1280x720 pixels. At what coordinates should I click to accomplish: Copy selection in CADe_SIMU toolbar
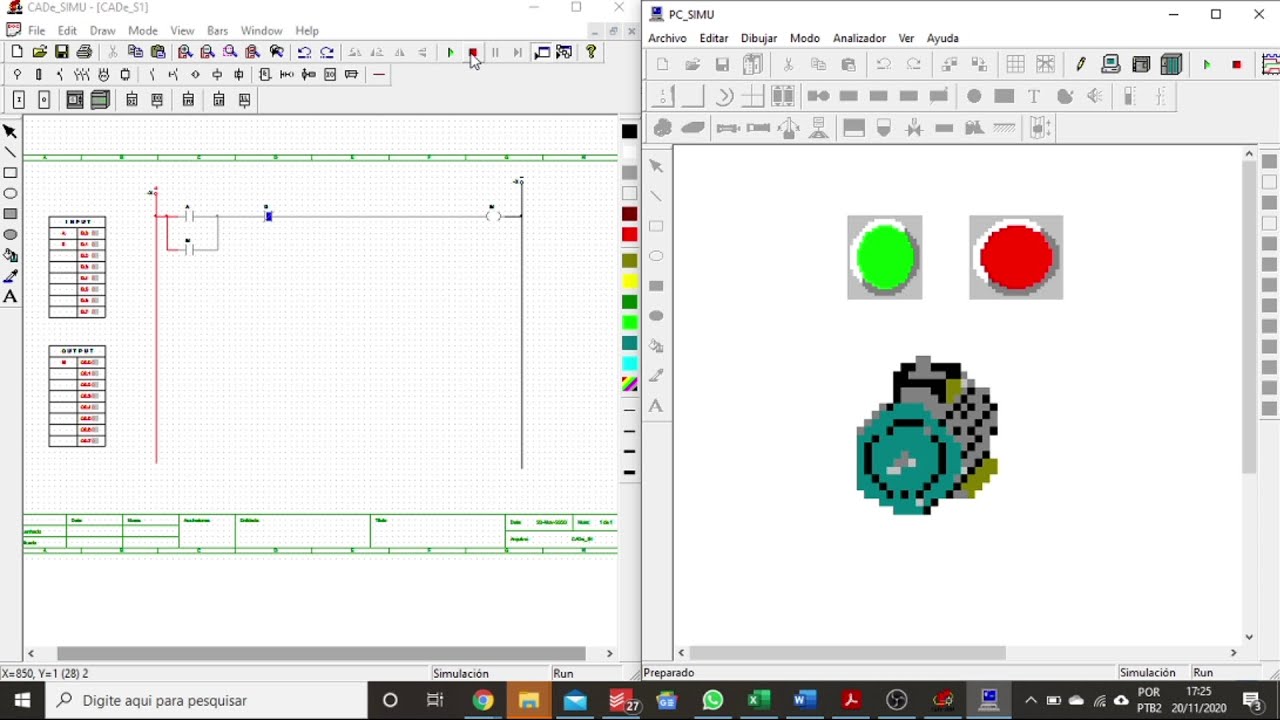[135, 52]
